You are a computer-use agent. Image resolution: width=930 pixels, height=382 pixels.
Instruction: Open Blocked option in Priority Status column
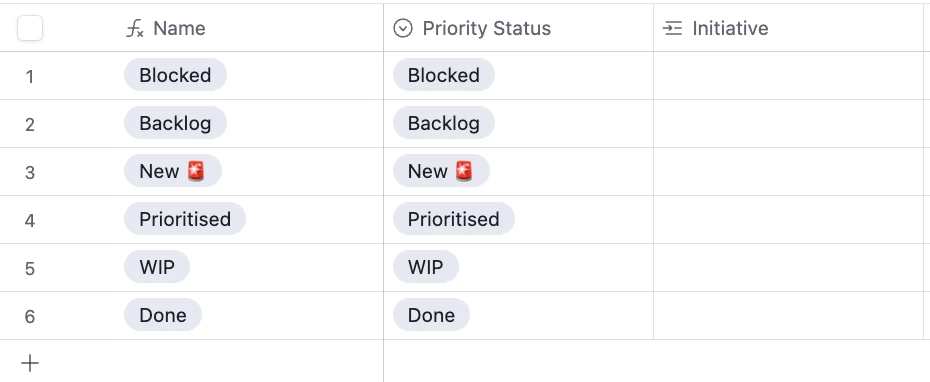(444, 75)
